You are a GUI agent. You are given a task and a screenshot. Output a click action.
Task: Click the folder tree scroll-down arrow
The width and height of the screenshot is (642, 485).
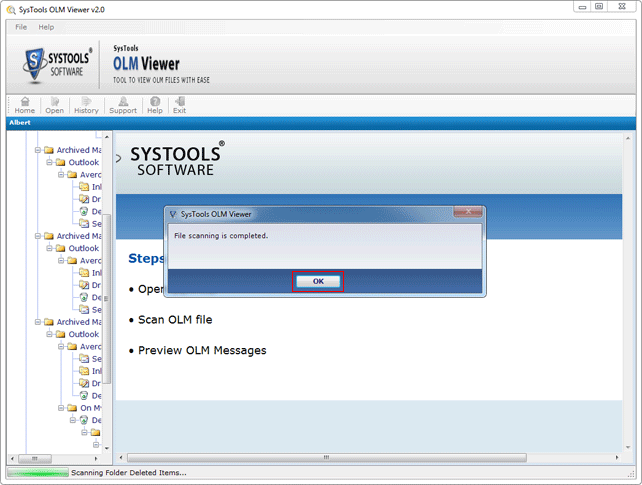[x=107, y=448]
